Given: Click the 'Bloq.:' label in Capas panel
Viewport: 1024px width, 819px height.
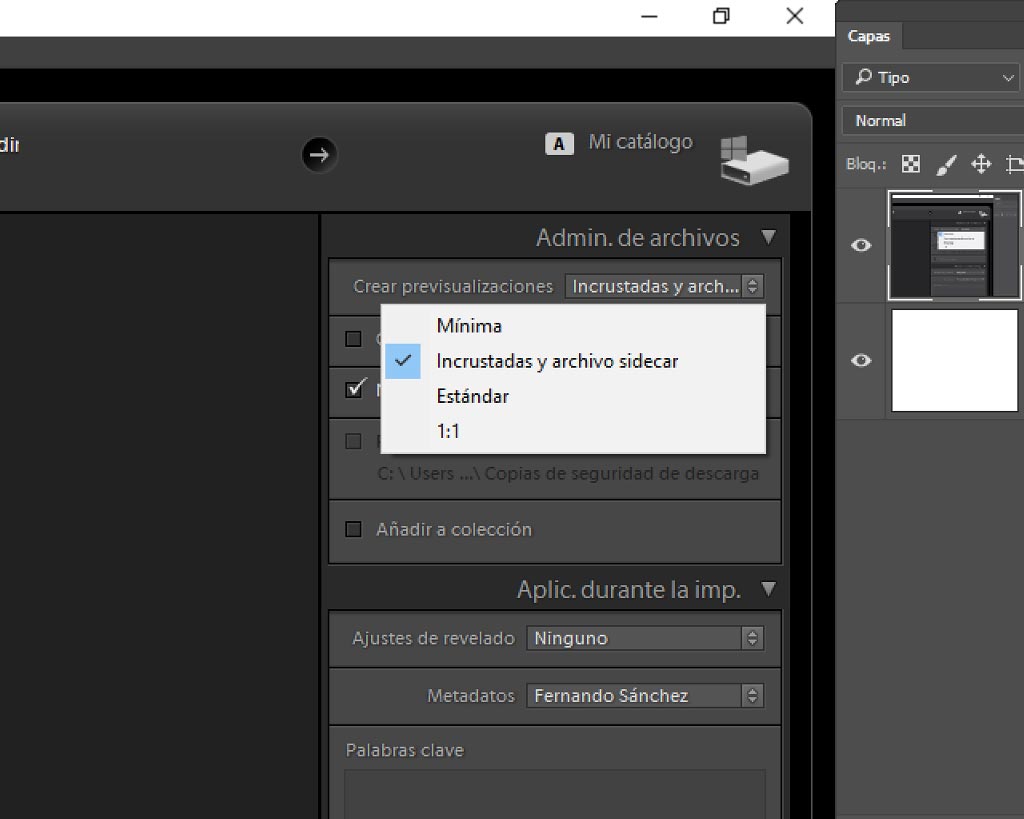Looking at the screenshot, I should pos(866,163).
